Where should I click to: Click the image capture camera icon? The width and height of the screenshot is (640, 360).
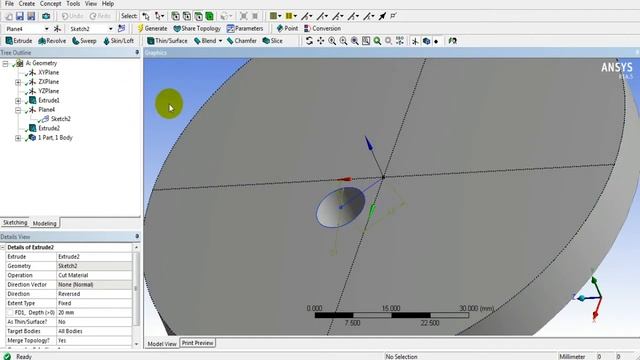46,16
